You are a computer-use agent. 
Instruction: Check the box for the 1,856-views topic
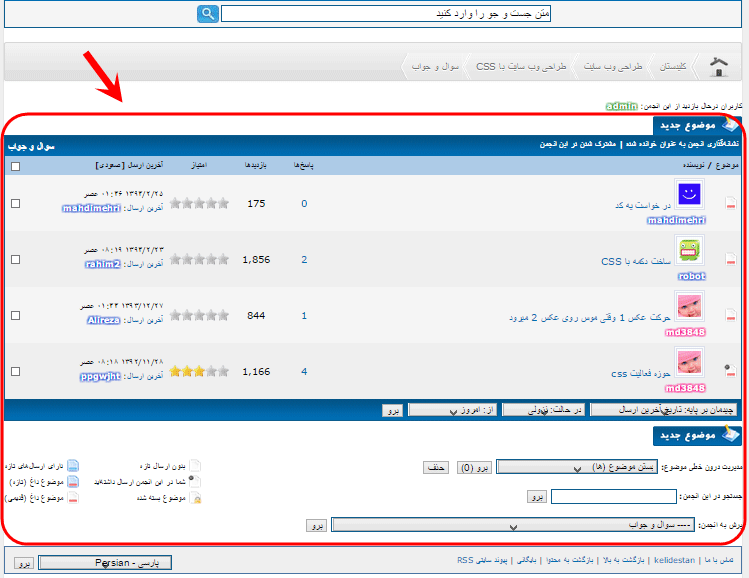(x=15, y=259)
